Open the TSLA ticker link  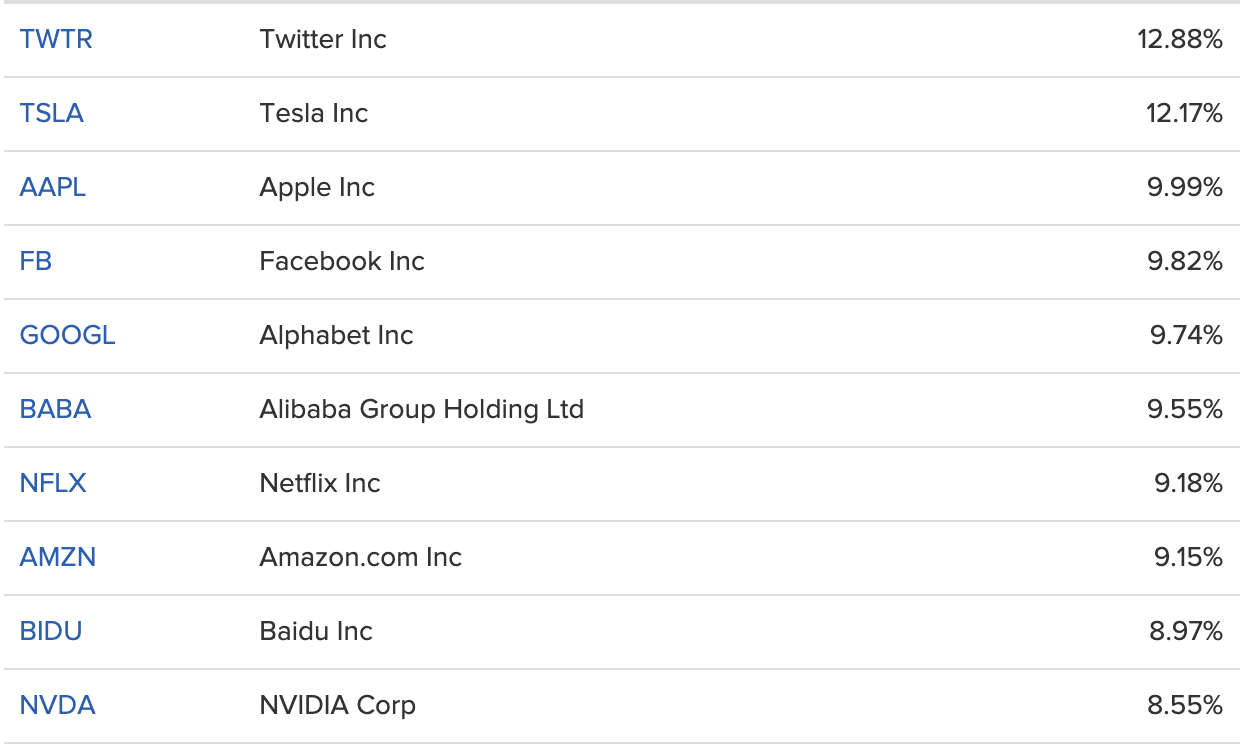pyautogui.click(x=52, y=114)
